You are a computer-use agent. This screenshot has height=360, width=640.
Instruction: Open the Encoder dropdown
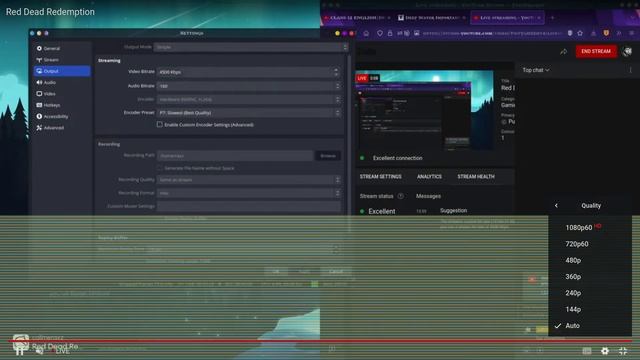point(249,100)
